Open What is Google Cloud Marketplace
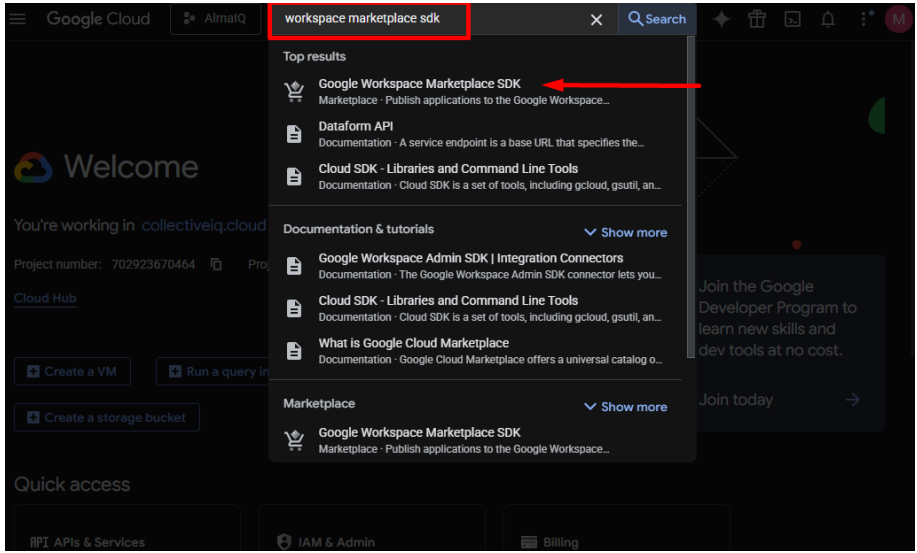Screen dimensions: 917x553 point(475,351)
